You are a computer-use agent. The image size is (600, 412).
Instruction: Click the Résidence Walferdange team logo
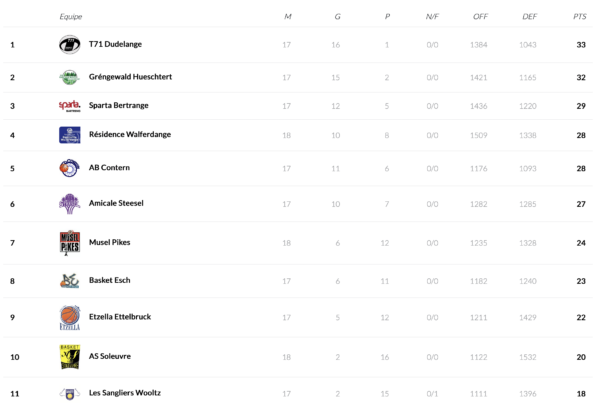click(69, 135)
